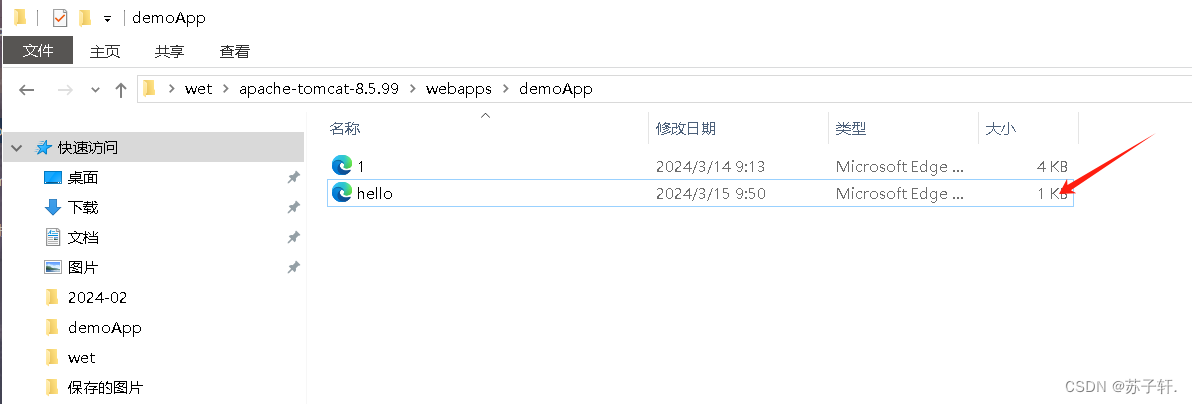This screenshot has height=404, width=1192.
Task: Open 下载 in the navigation pane
Action: pos(83,208)
